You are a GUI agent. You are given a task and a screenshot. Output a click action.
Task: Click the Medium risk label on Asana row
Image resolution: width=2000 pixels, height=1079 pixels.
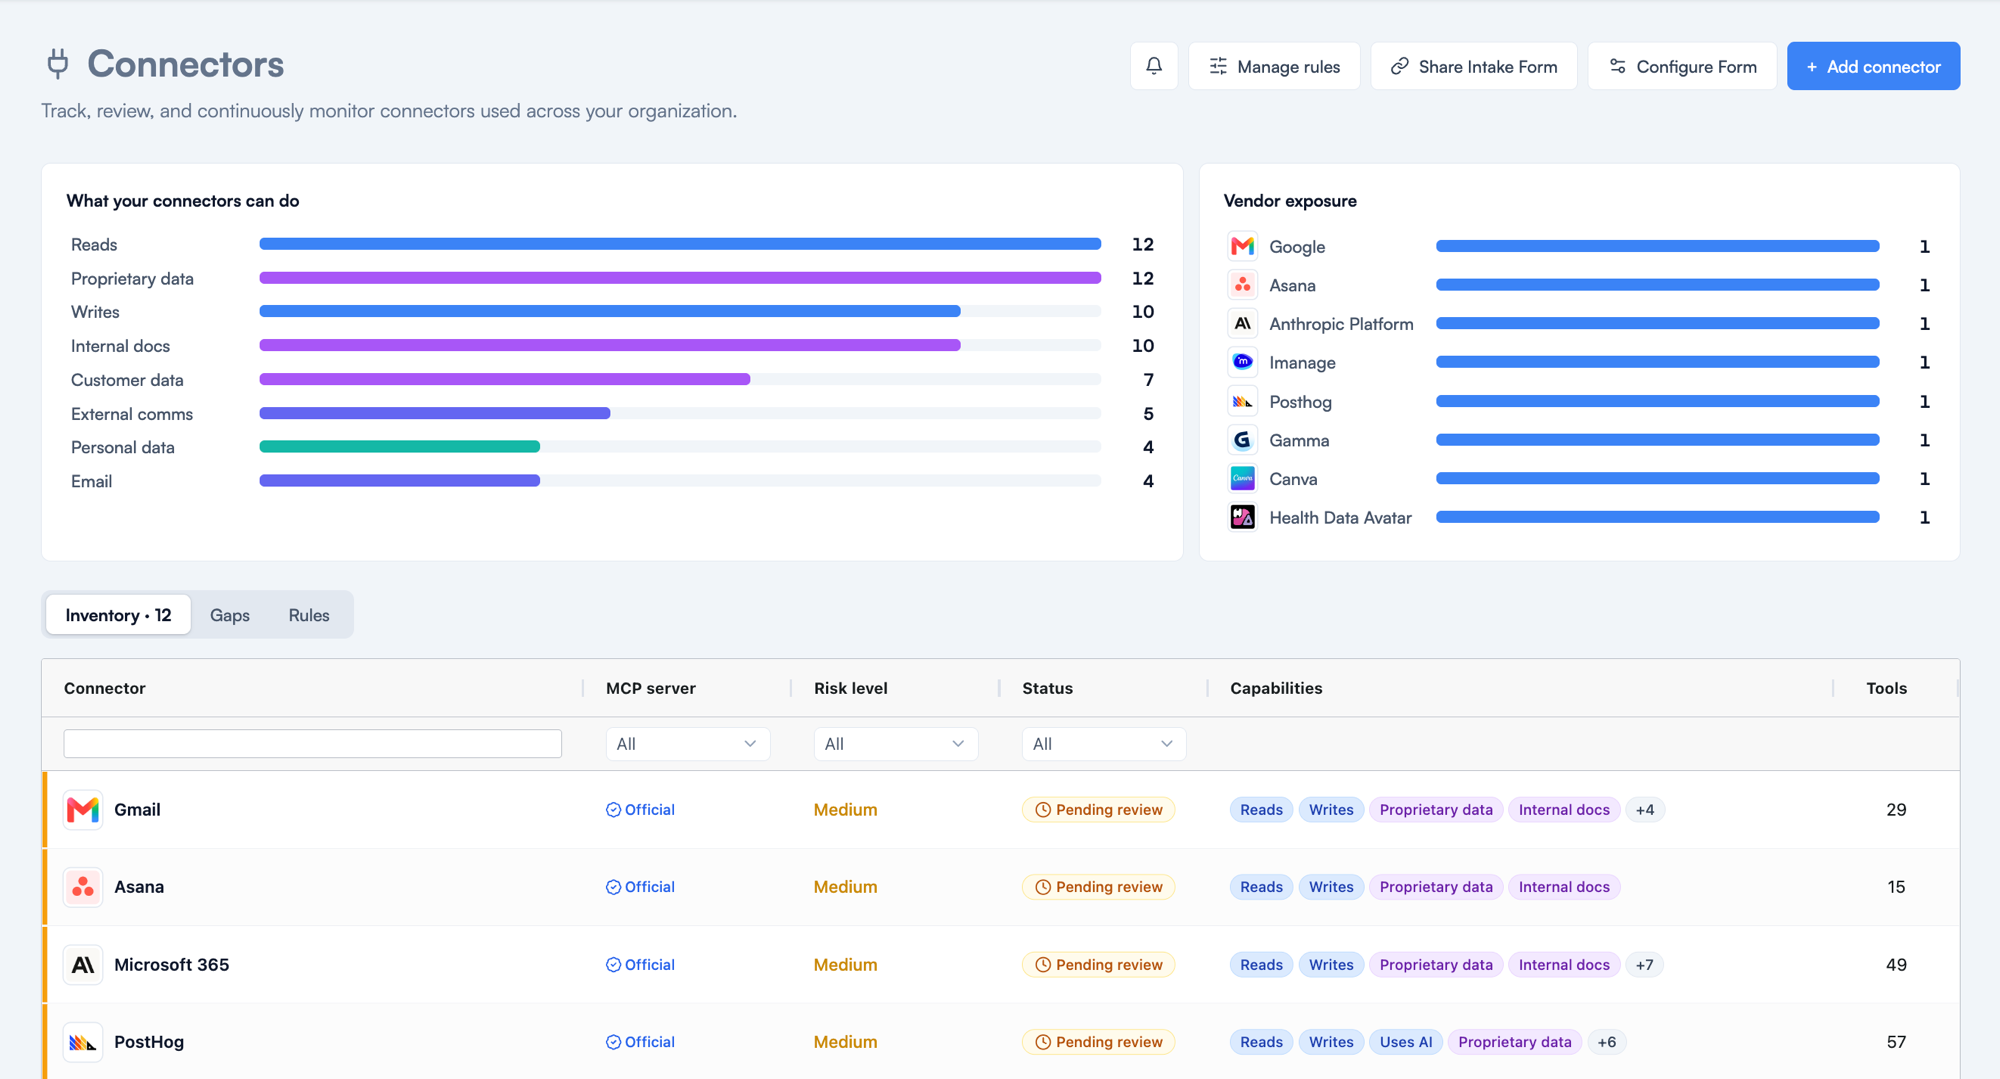pyautogui.click(x=845, y=887)
